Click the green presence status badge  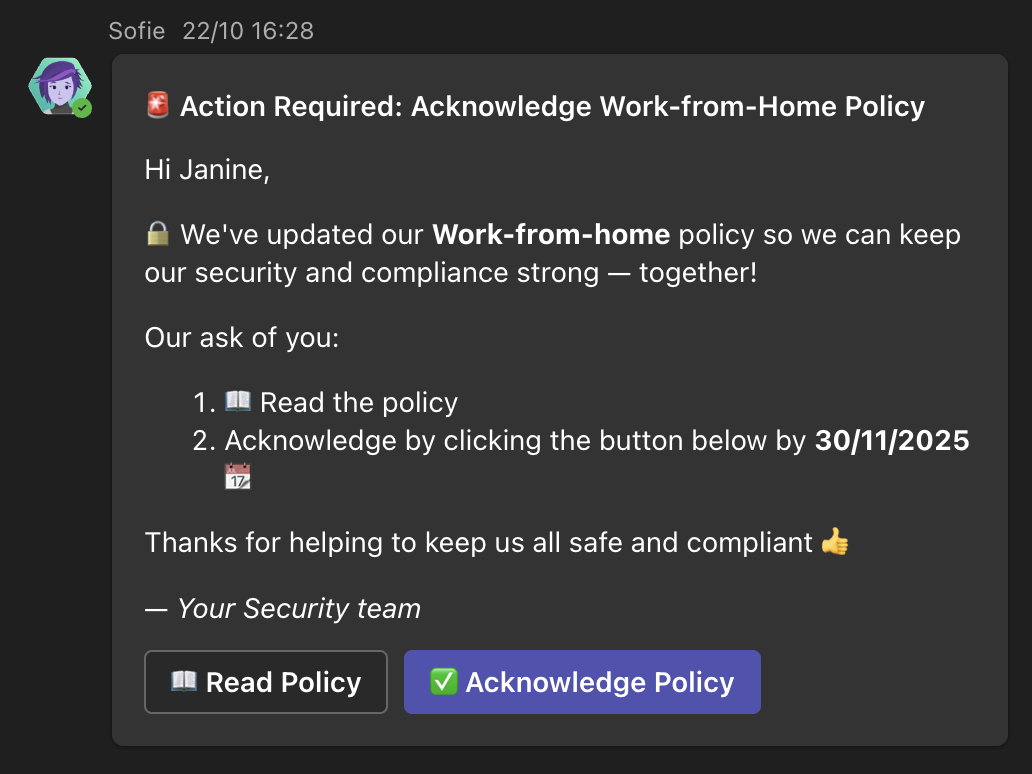82,108
